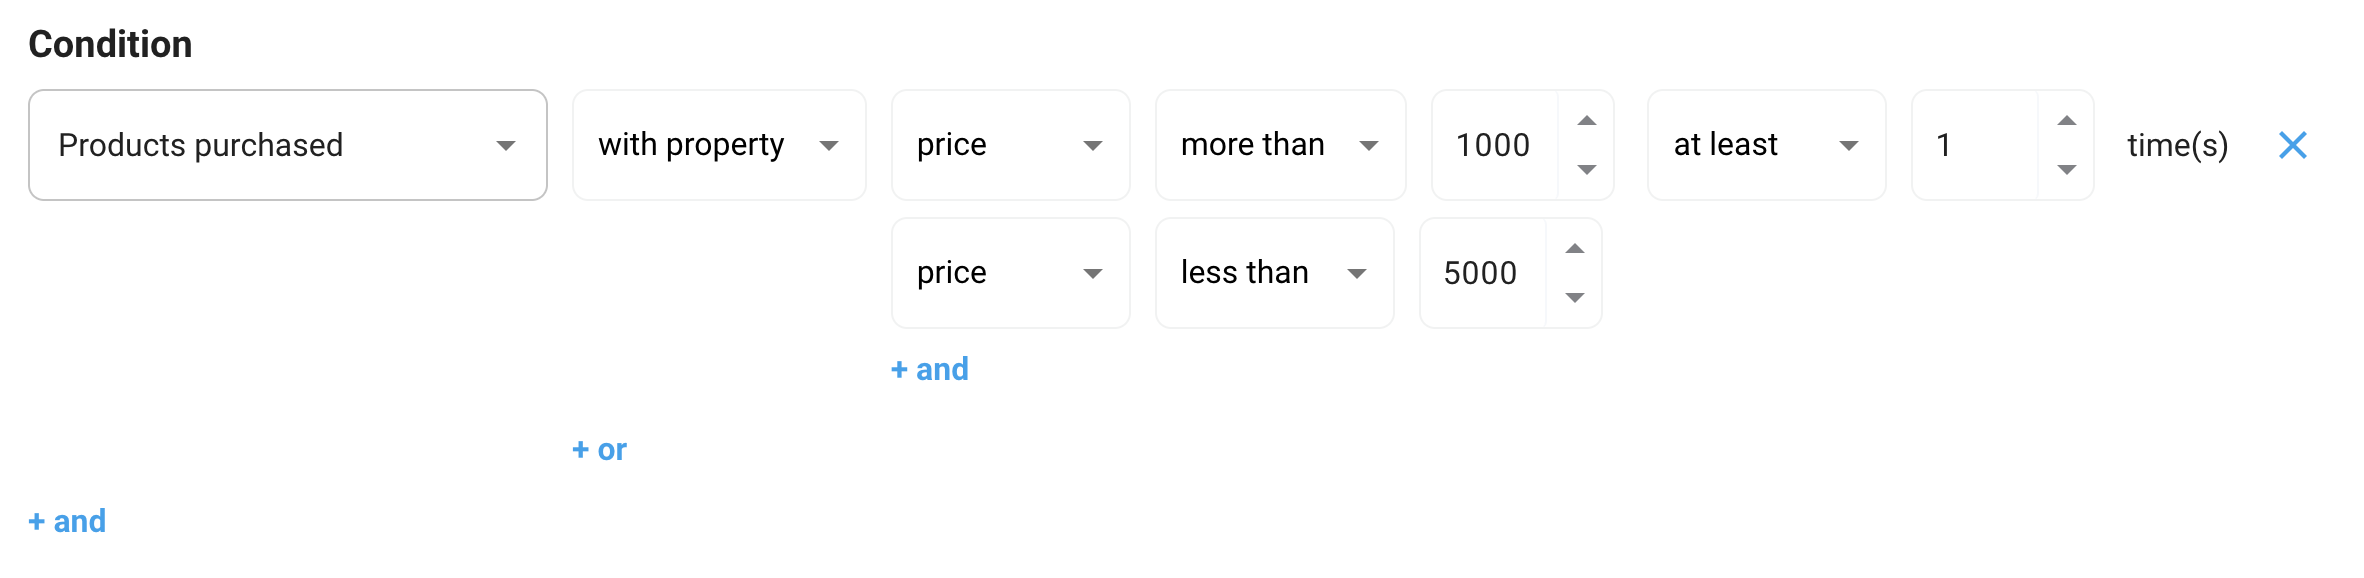Screen dimensions: 2364x578
Task: Add a property filter with + and
Action: (929, 369)
